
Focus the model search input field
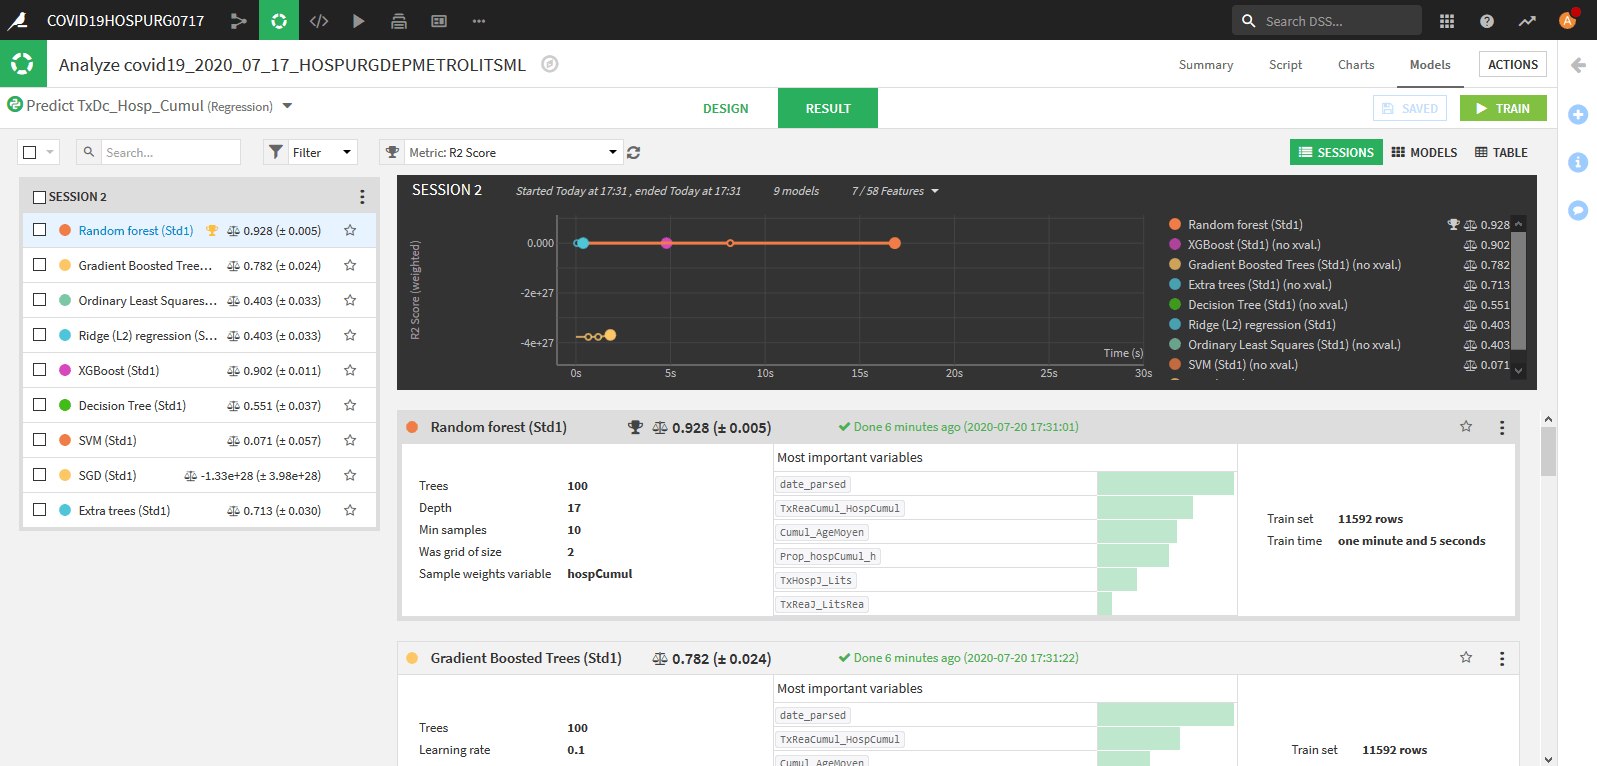click(x=168, y=153)
